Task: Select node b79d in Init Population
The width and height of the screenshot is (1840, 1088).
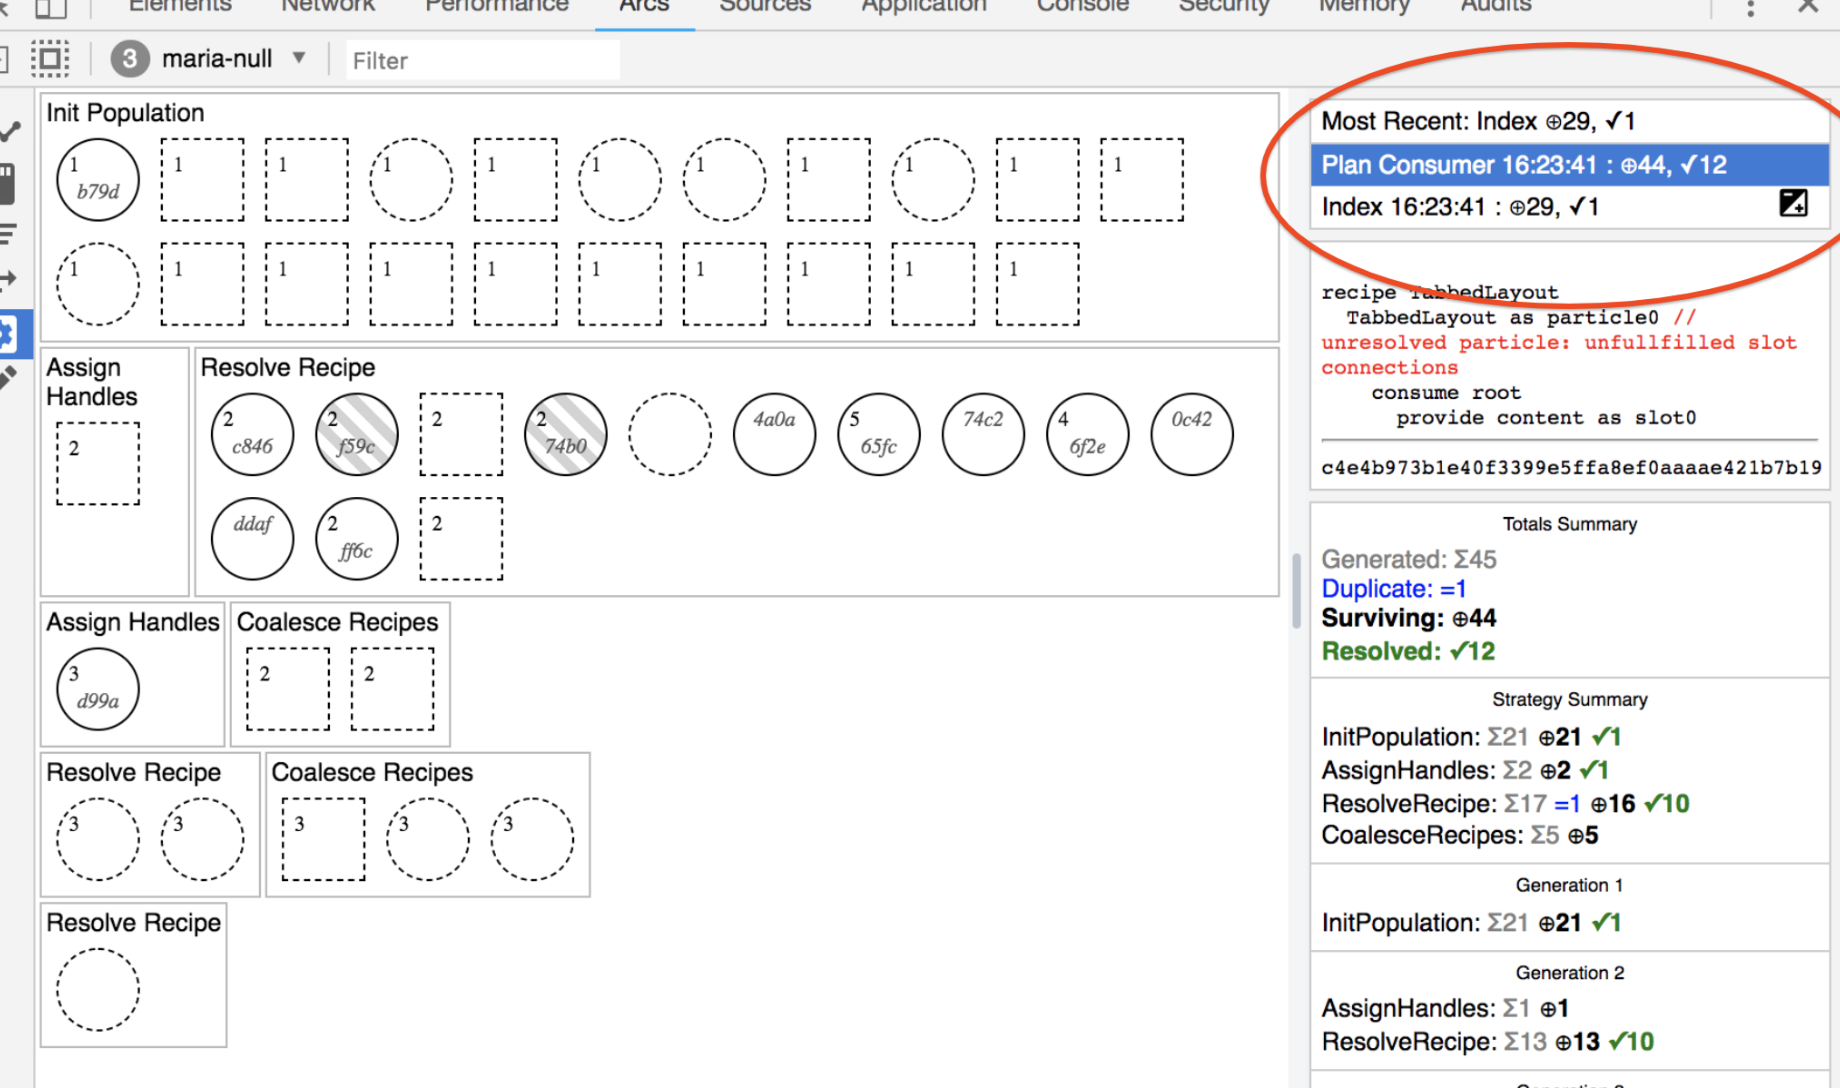Action: (x=97, y=180)
